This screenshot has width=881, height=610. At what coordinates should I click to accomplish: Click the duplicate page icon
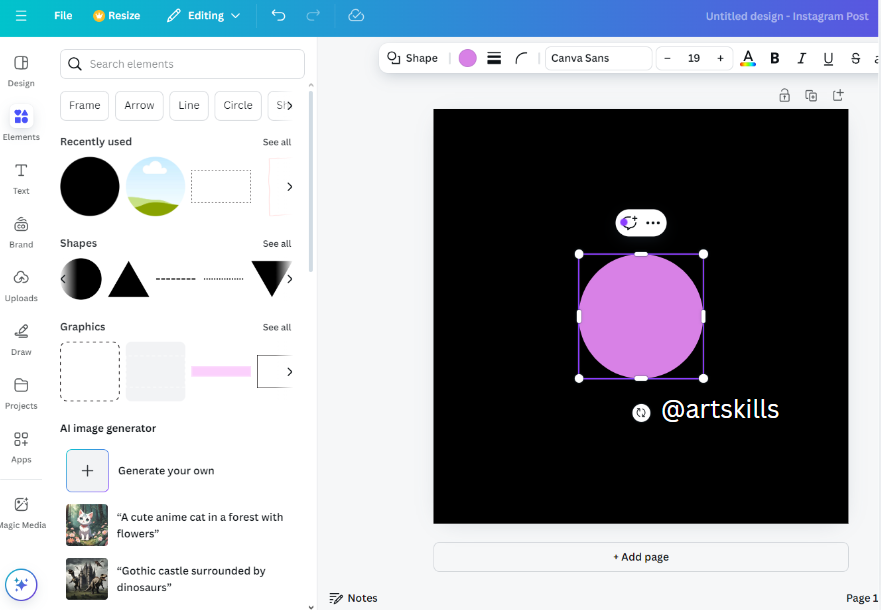coord(811,95)
